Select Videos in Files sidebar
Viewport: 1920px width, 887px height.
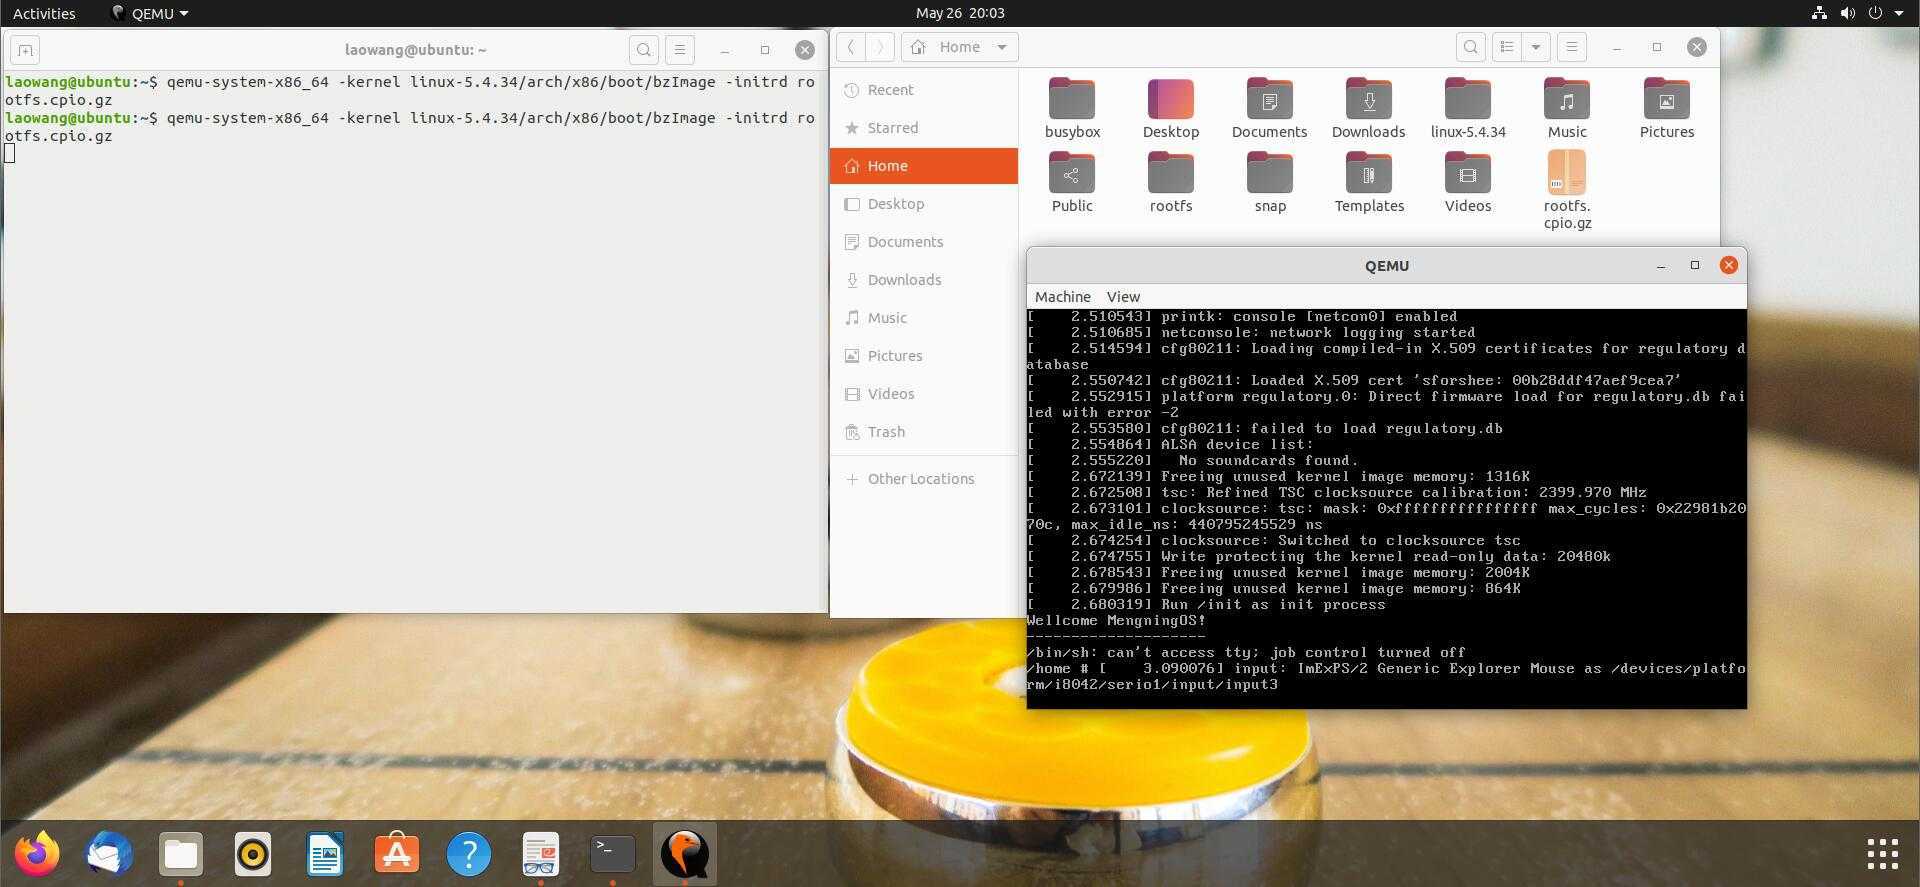[x=924, y=394]
